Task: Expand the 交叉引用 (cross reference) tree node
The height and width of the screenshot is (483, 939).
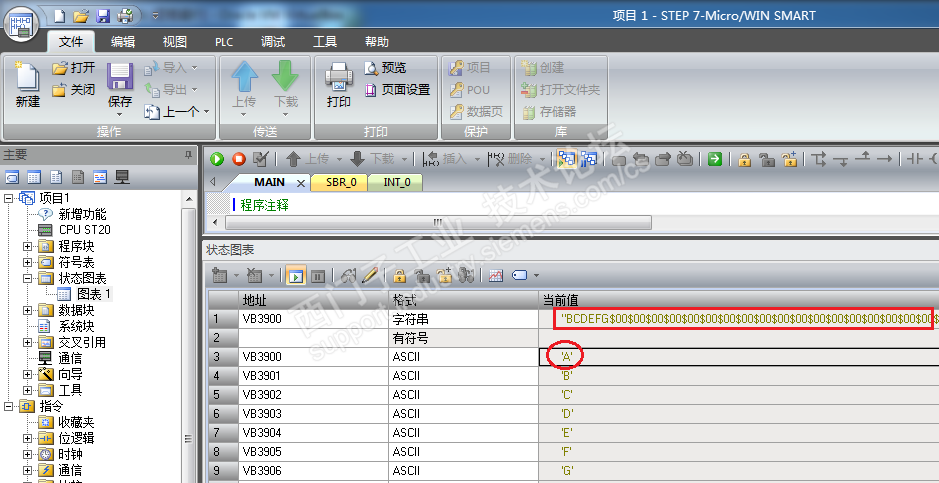Action: (x=28, y=342)
